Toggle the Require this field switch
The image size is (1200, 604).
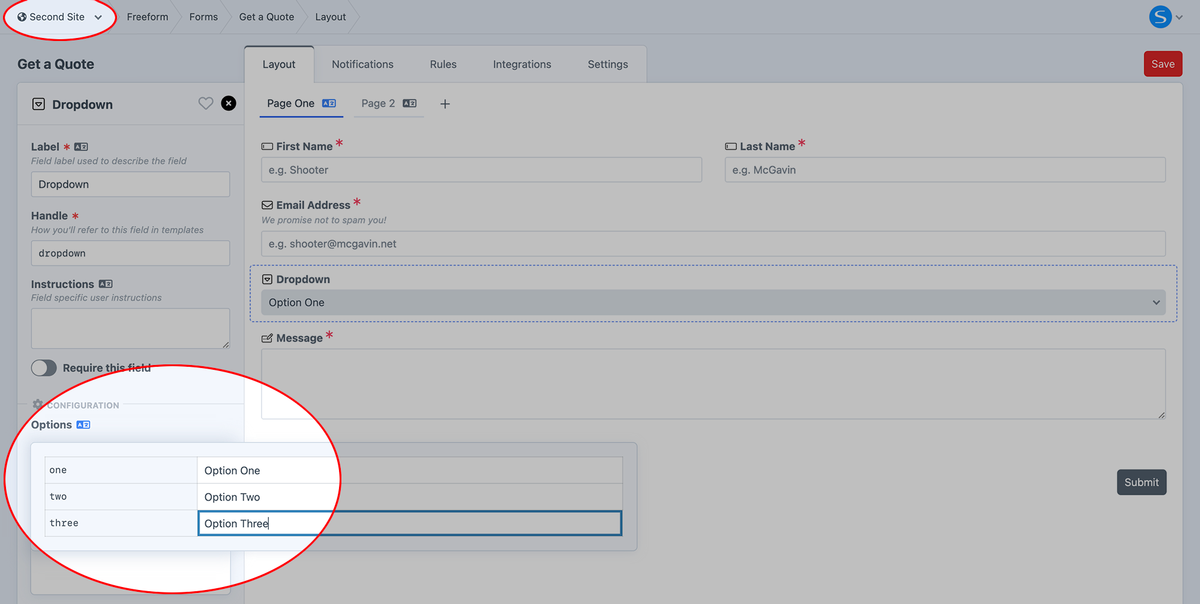[44, 368]
